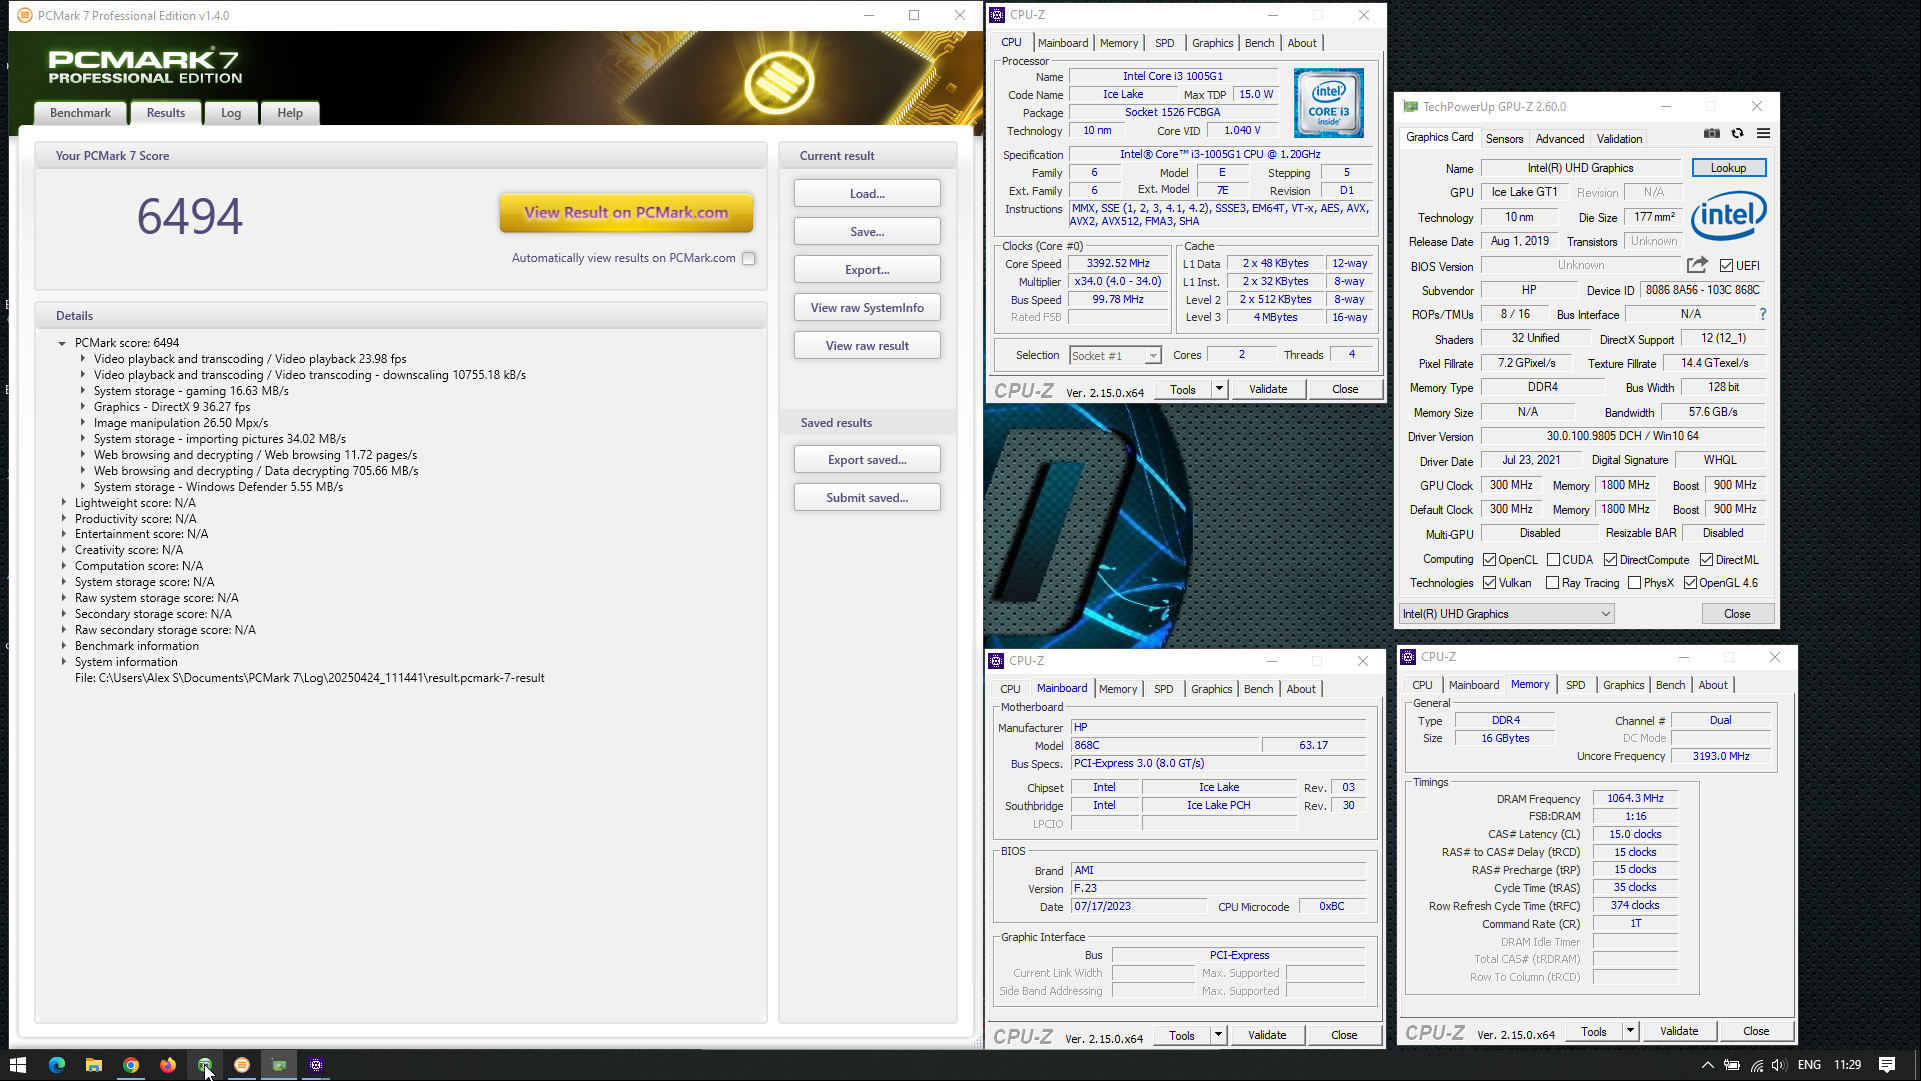This screenshot has width=1921, height=1081.
Task: Collapse the PCMark score: 6494 tree node
Action: pyautogui.click(x=62, y=343)
